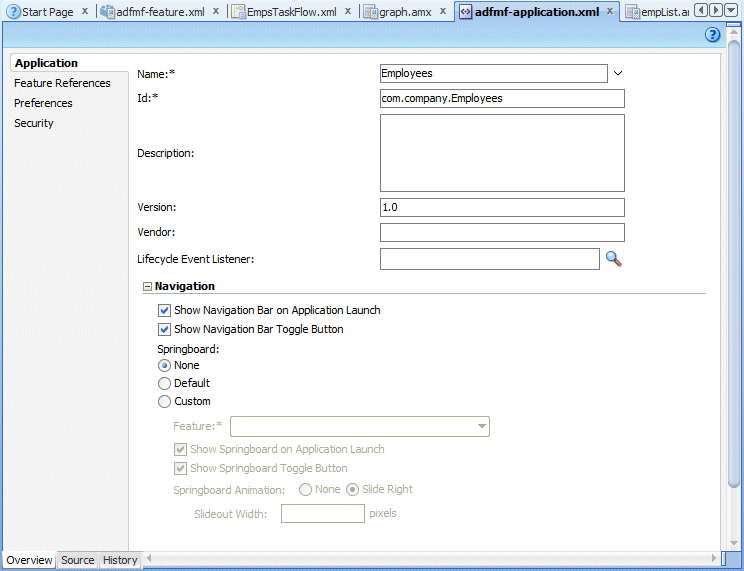
Task: Toggle Show Springboard on Application Launch
Action: tap(180, 449)
